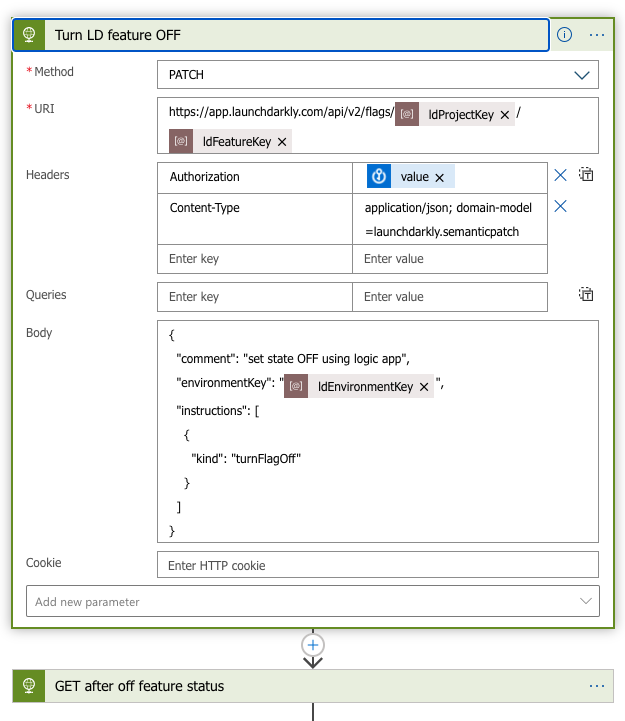The height and width of the screenshot is (721, 625).
Task: Click the ldEnvironmentKey parameter icon
Action: point(296,386)
